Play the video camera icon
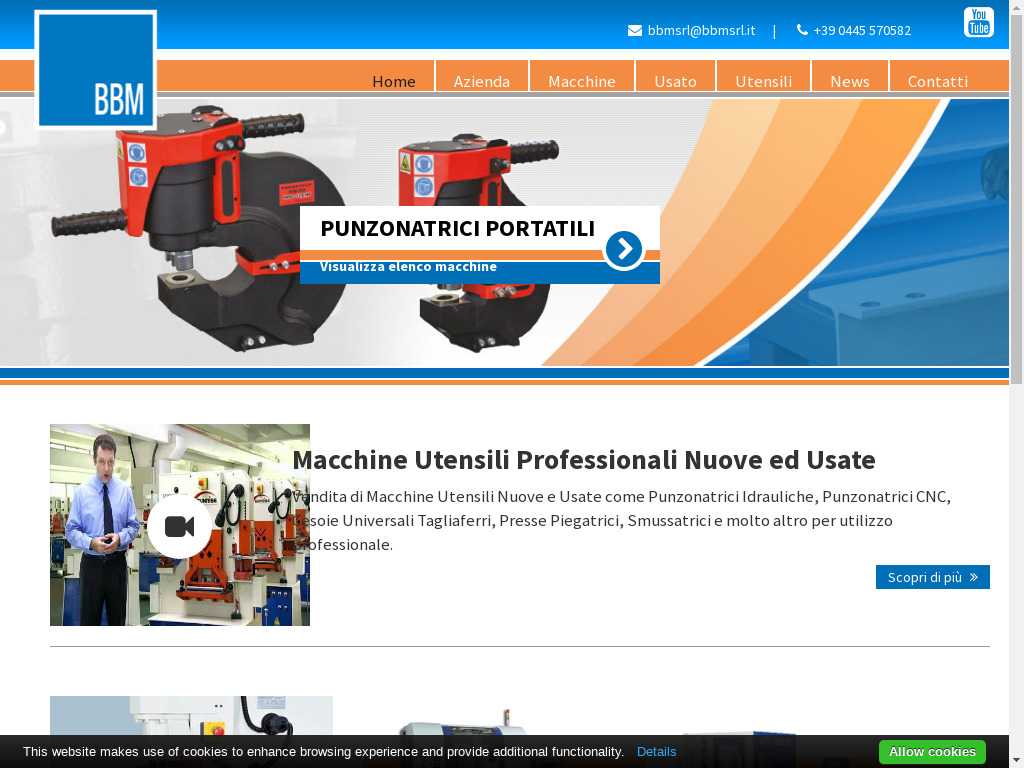The image size is (1024, 768). coord(179,526)
